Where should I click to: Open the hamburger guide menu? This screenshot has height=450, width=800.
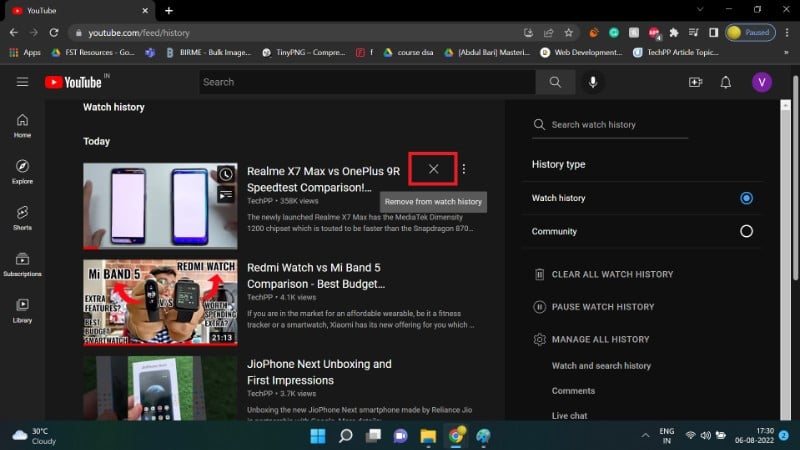click(22, 82)
